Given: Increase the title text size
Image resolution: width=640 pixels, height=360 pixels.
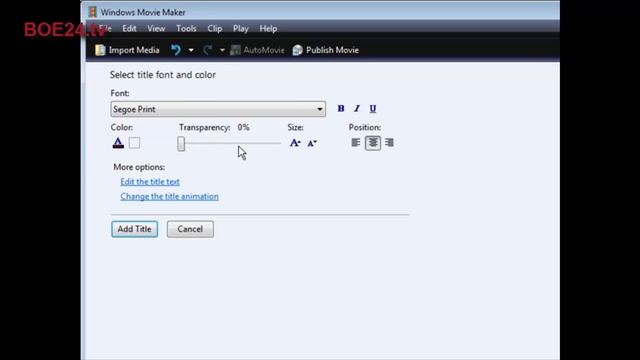Looking at the screenshot, I should [x=295, y=143].
